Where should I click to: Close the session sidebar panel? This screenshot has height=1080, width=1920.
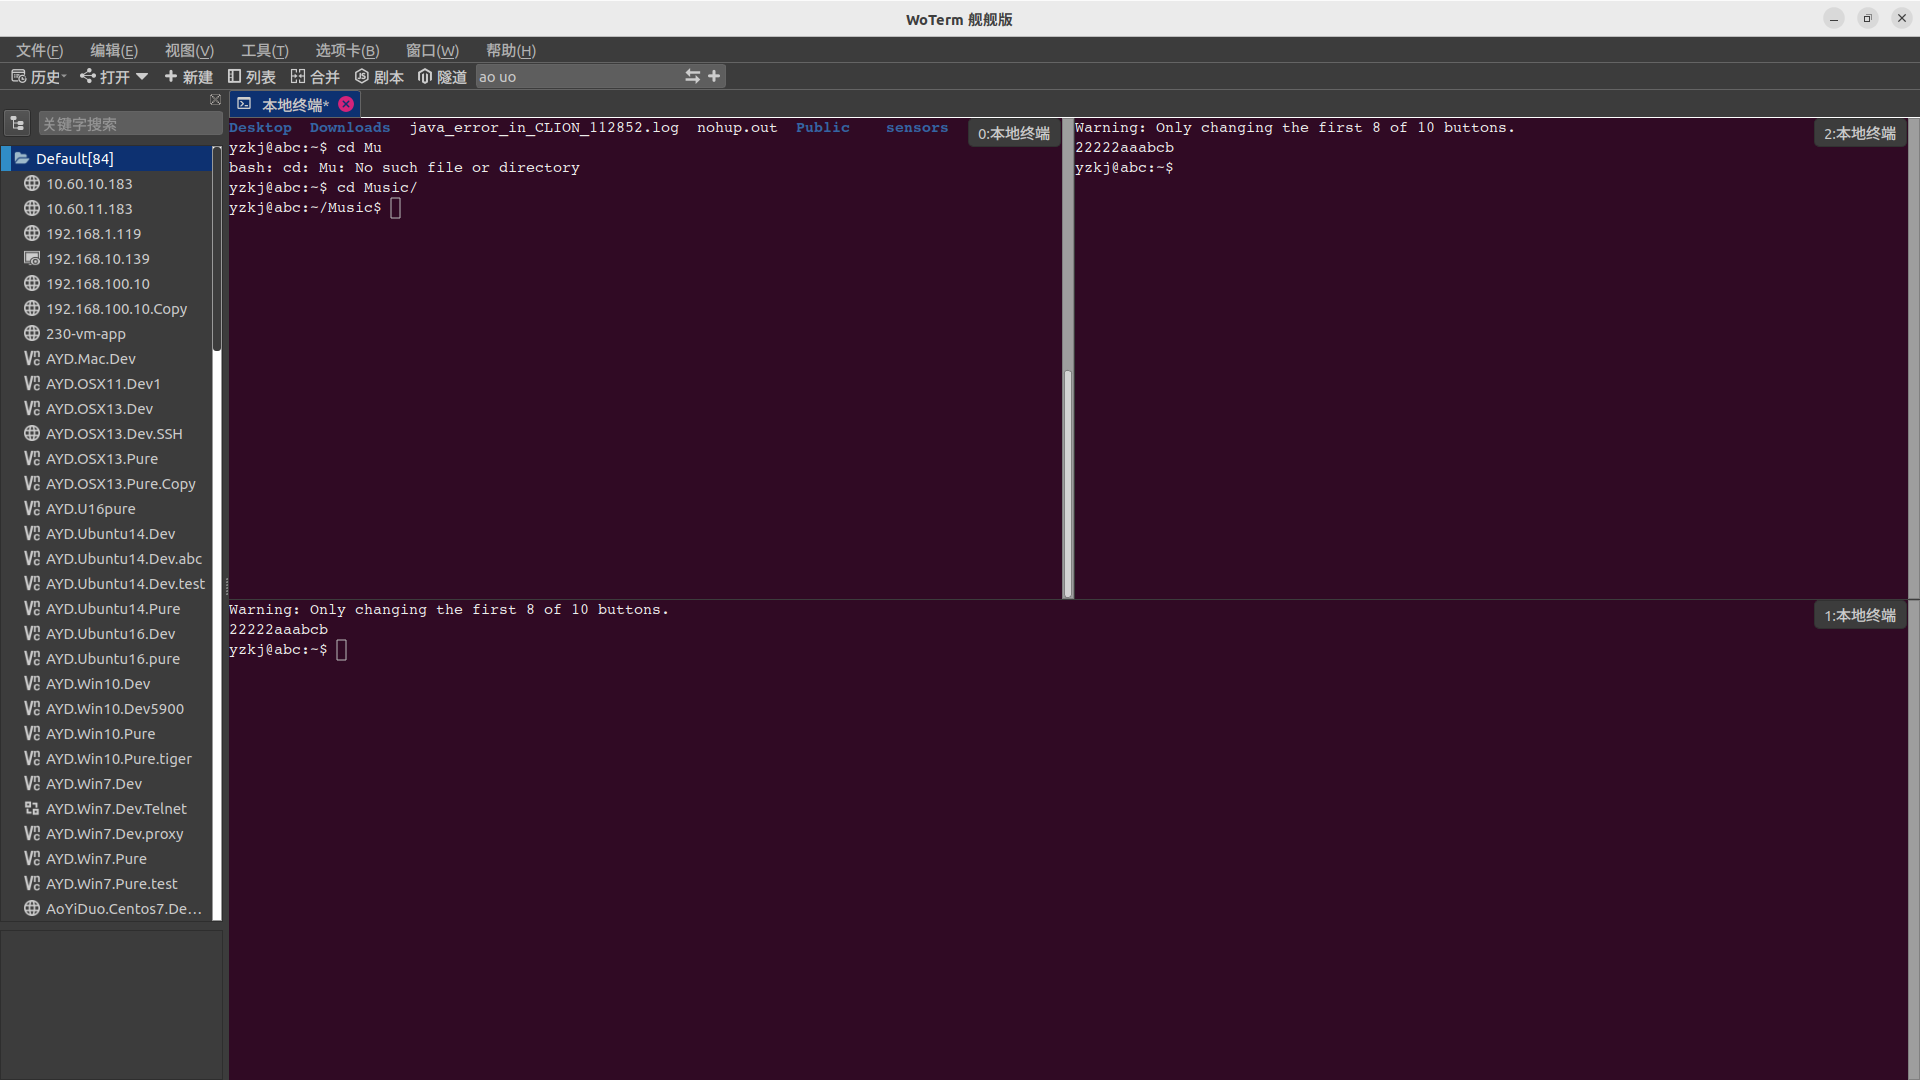point(215,100)
